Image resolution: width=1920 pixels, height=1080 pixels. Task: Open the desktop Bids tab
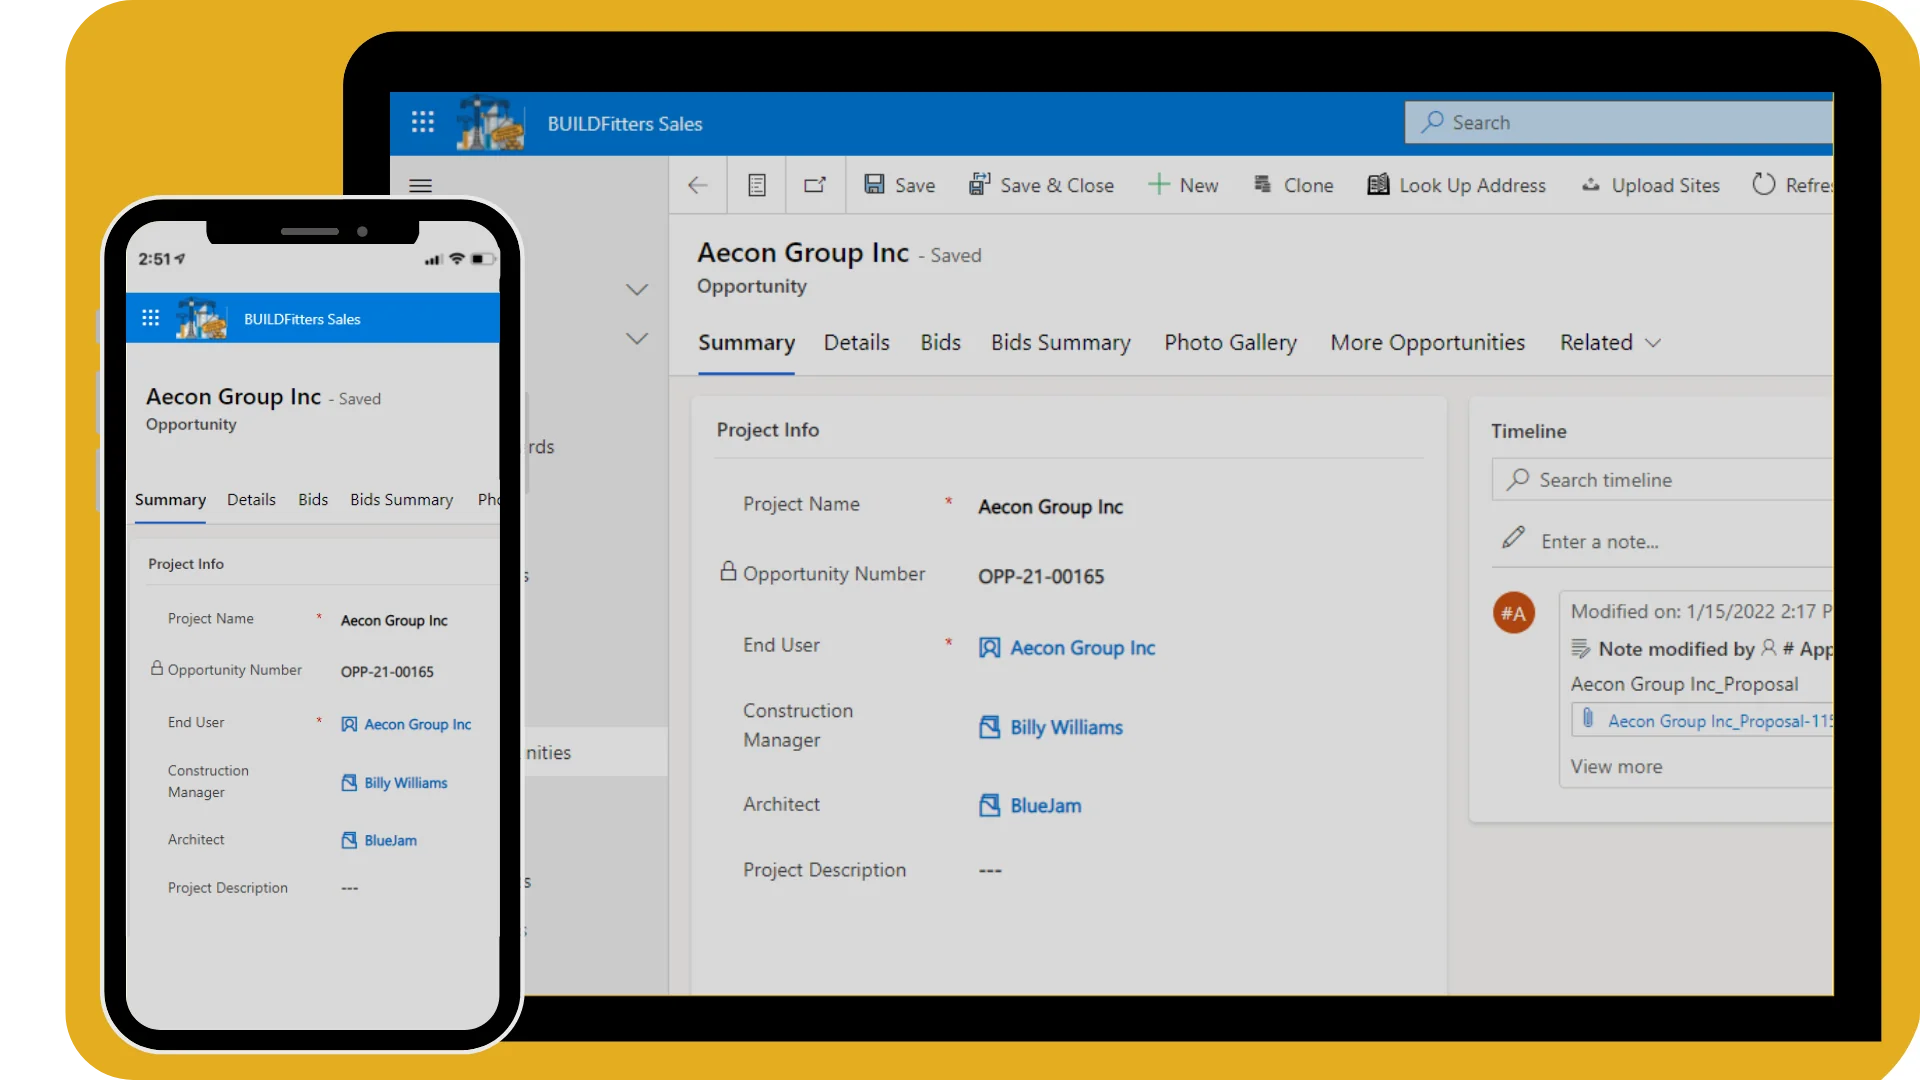coord(940,343)
